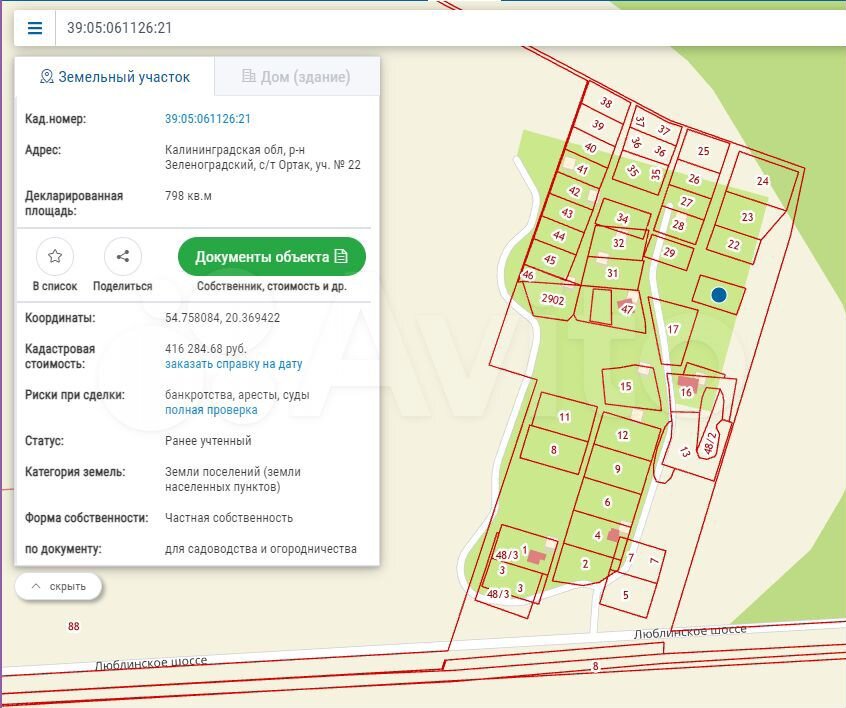Collapse the info panel with скрыть
This screenshot has width=846, height=708.
tap(58, 586)
